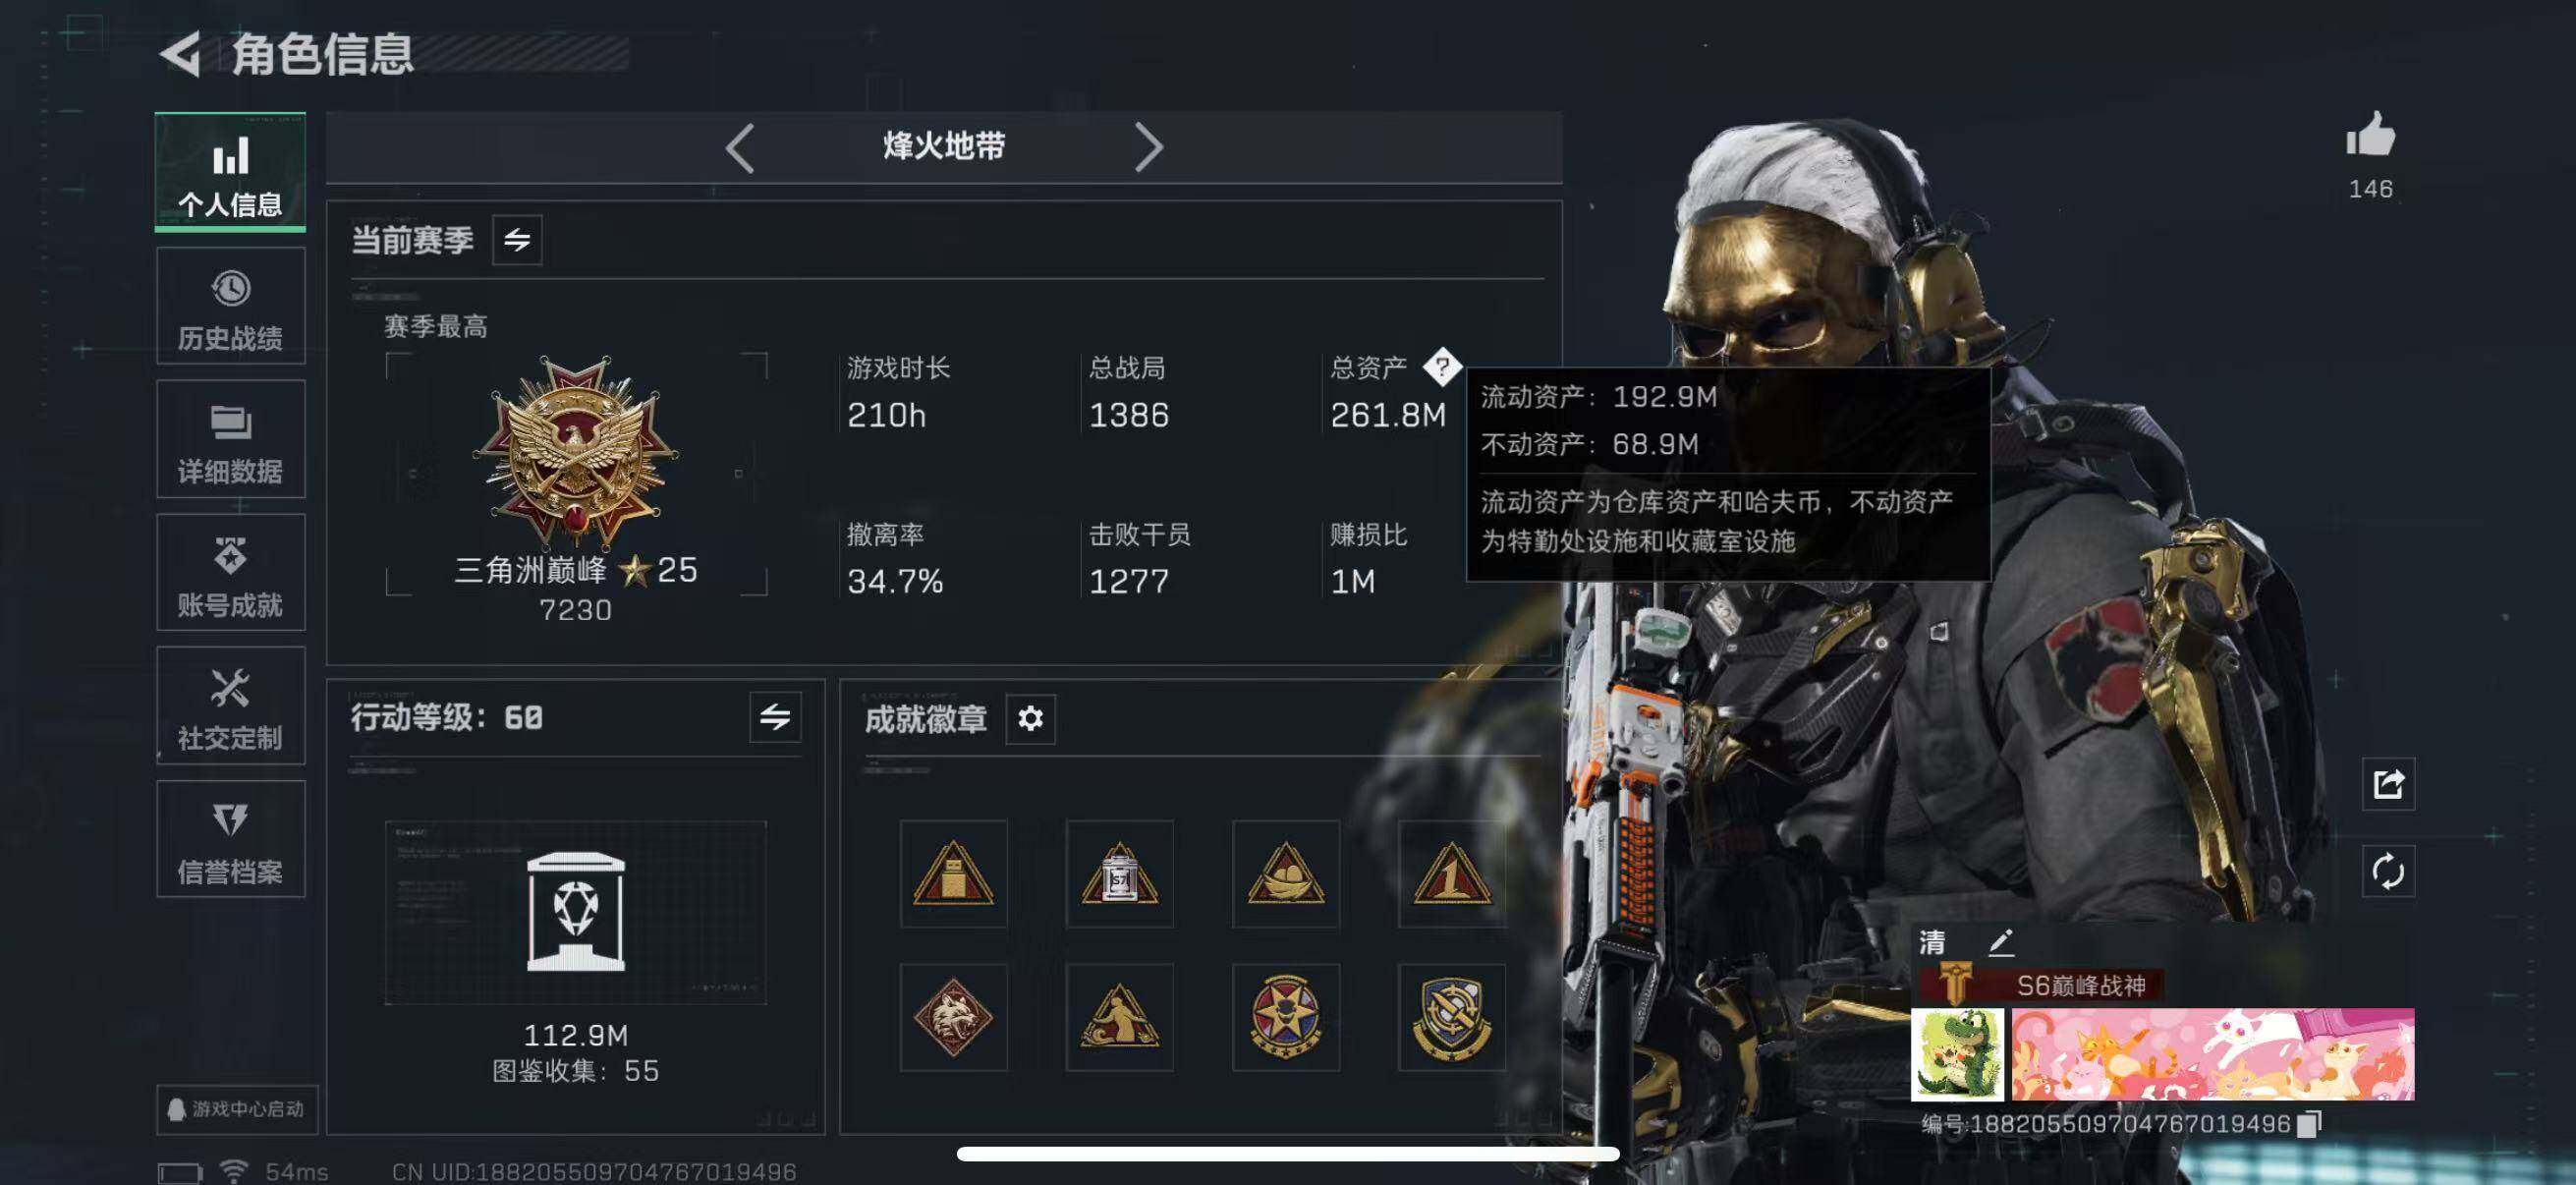This screenshot has width=2576, height=1185.
Task: Click the crocodile avatar thumbnail
Action: [x=1957, y=1054]
